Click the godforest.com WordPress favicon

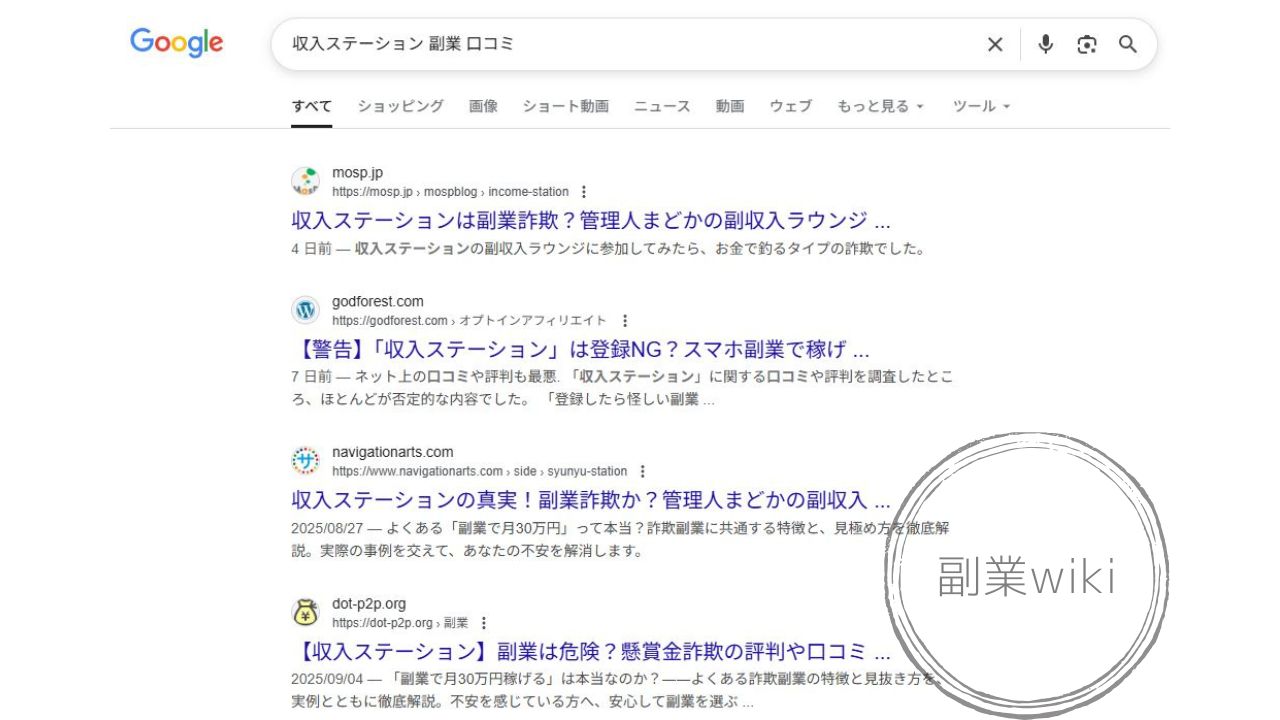point(306,310)
